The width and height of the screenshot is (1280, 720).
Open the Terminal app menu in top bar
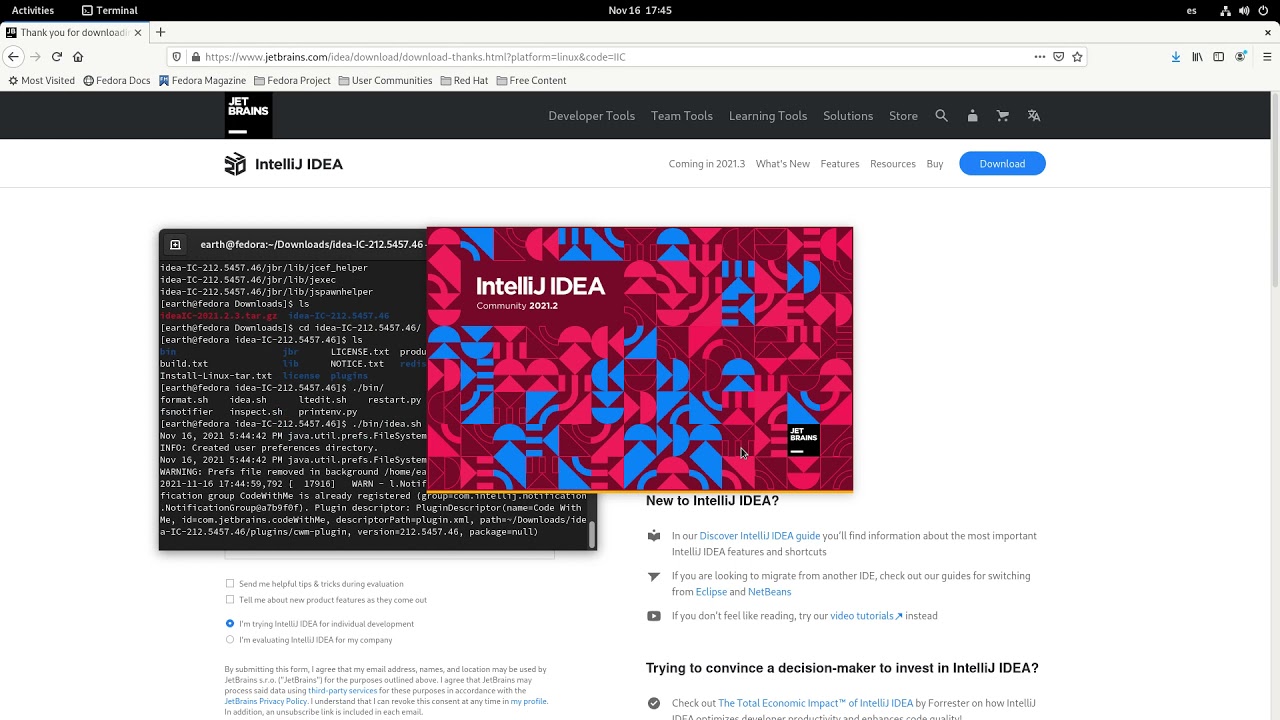point(110,10)
